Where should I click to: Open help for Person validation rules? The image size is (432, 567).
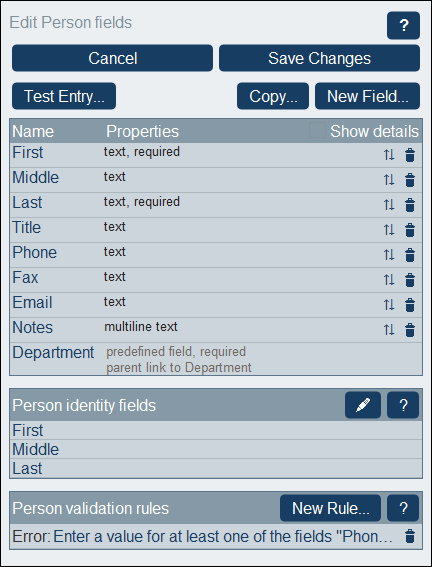click(x=403, y=508)
